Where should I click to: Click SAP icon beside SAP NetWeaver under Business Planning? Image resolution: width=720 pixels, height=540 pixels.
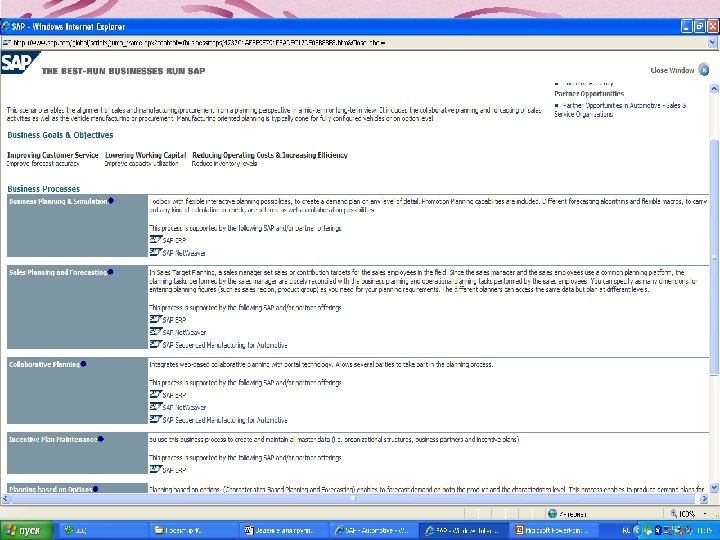tap(155, 252)
